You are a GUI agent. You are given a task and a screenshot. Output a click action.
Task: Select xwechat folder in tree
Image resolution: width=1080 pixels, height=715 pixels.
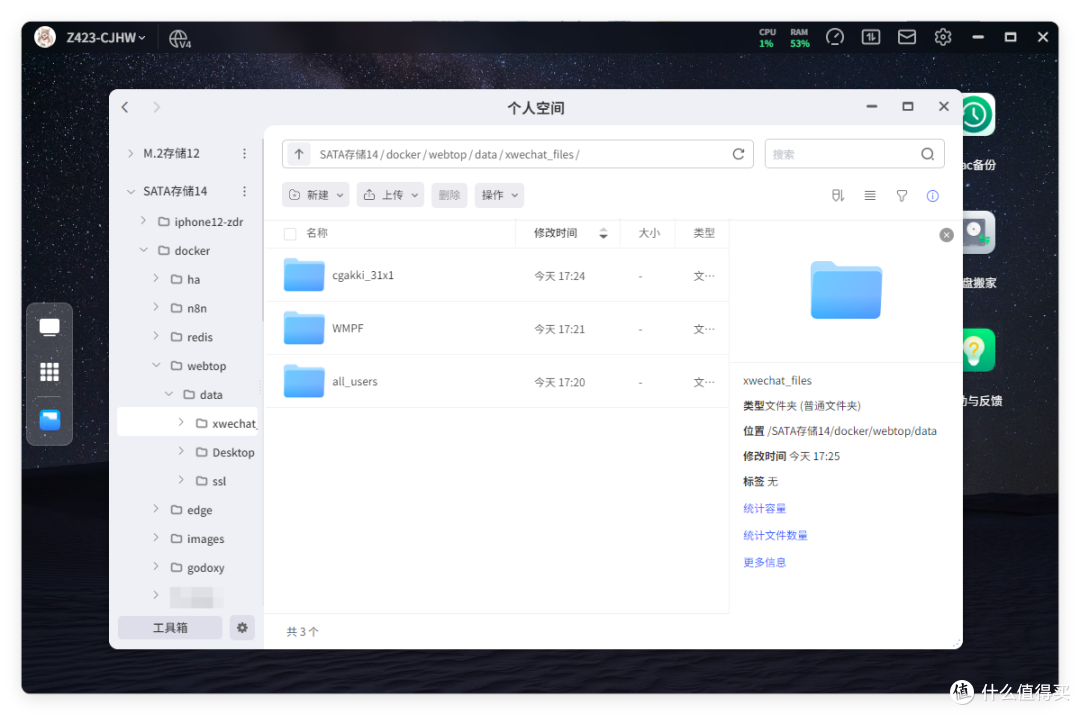pyautogui.click(x=188, y=423)
